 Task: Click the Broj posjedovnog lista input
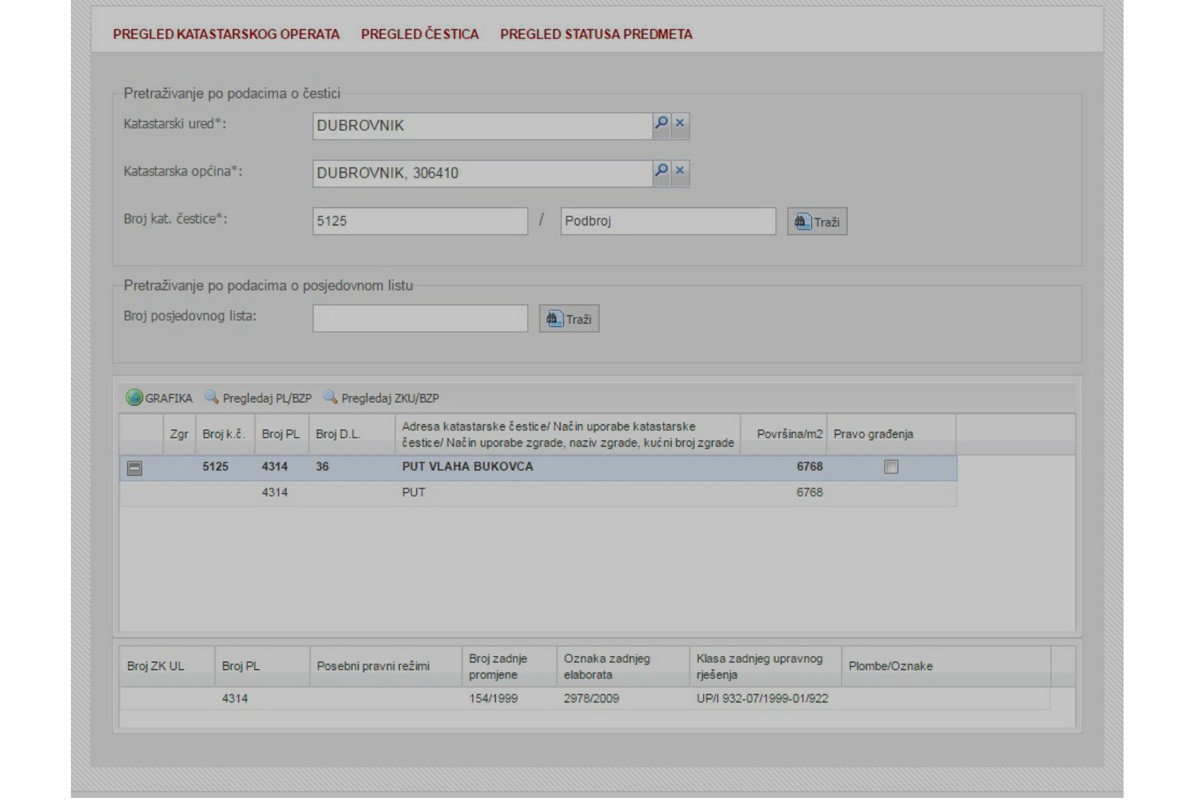pyautogui.click(x=419, y=319)
